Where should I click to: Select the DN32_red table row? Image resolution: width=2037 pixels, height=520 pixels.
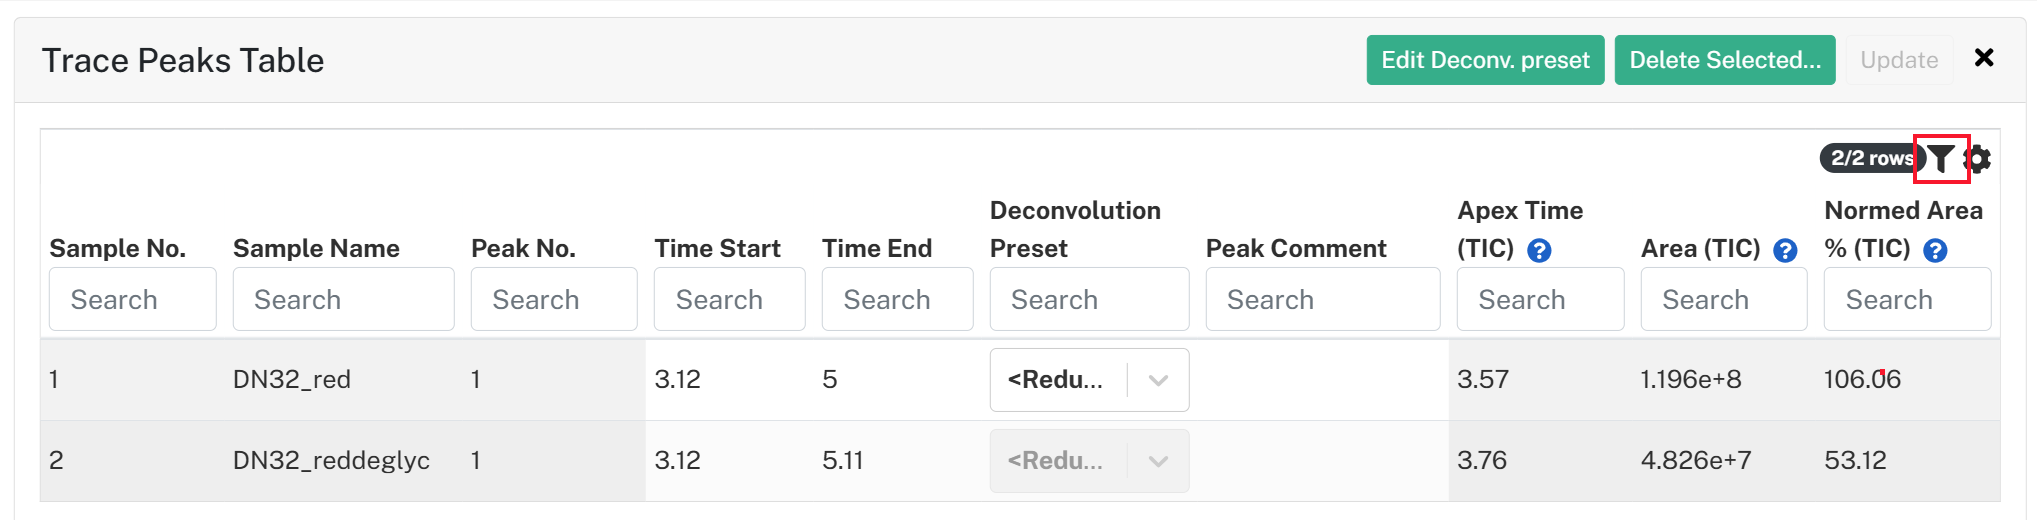tap(1020, 380)
